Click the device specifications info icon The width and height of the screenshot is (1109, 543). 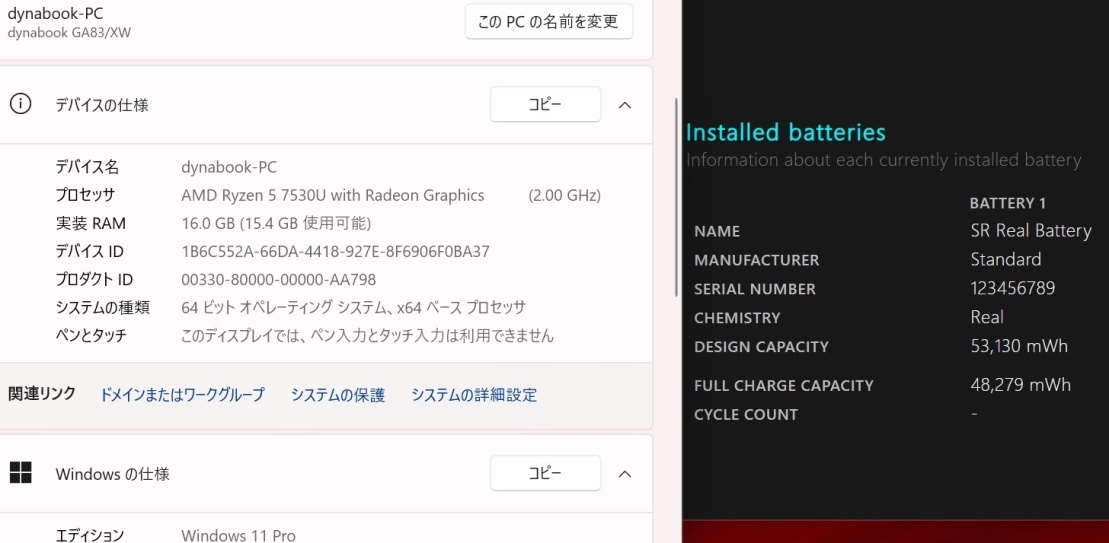click(20, 105)
